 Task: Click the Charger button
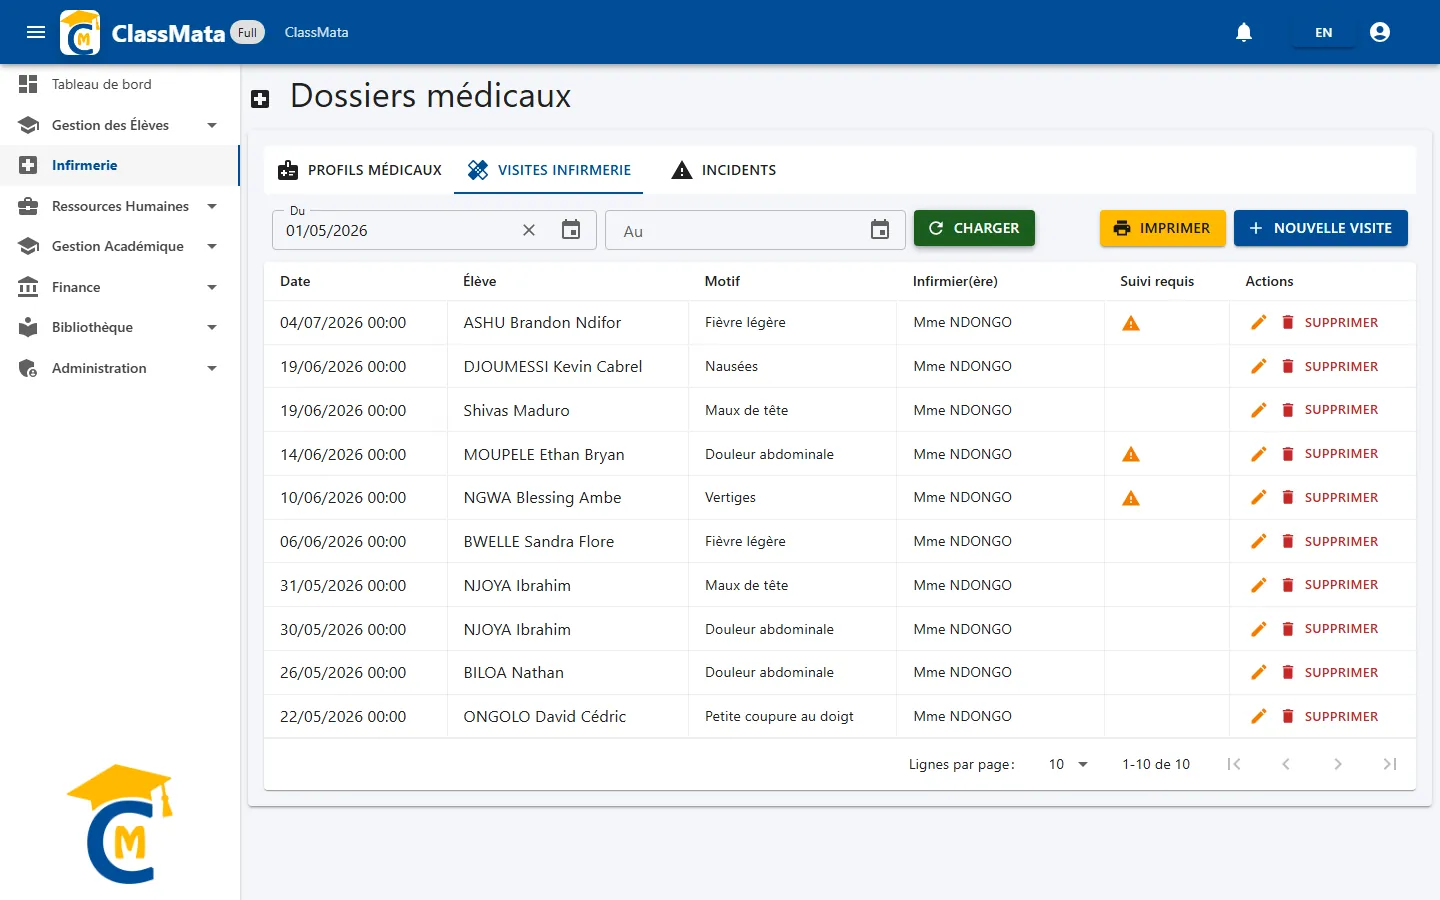(x=974, y=228)
